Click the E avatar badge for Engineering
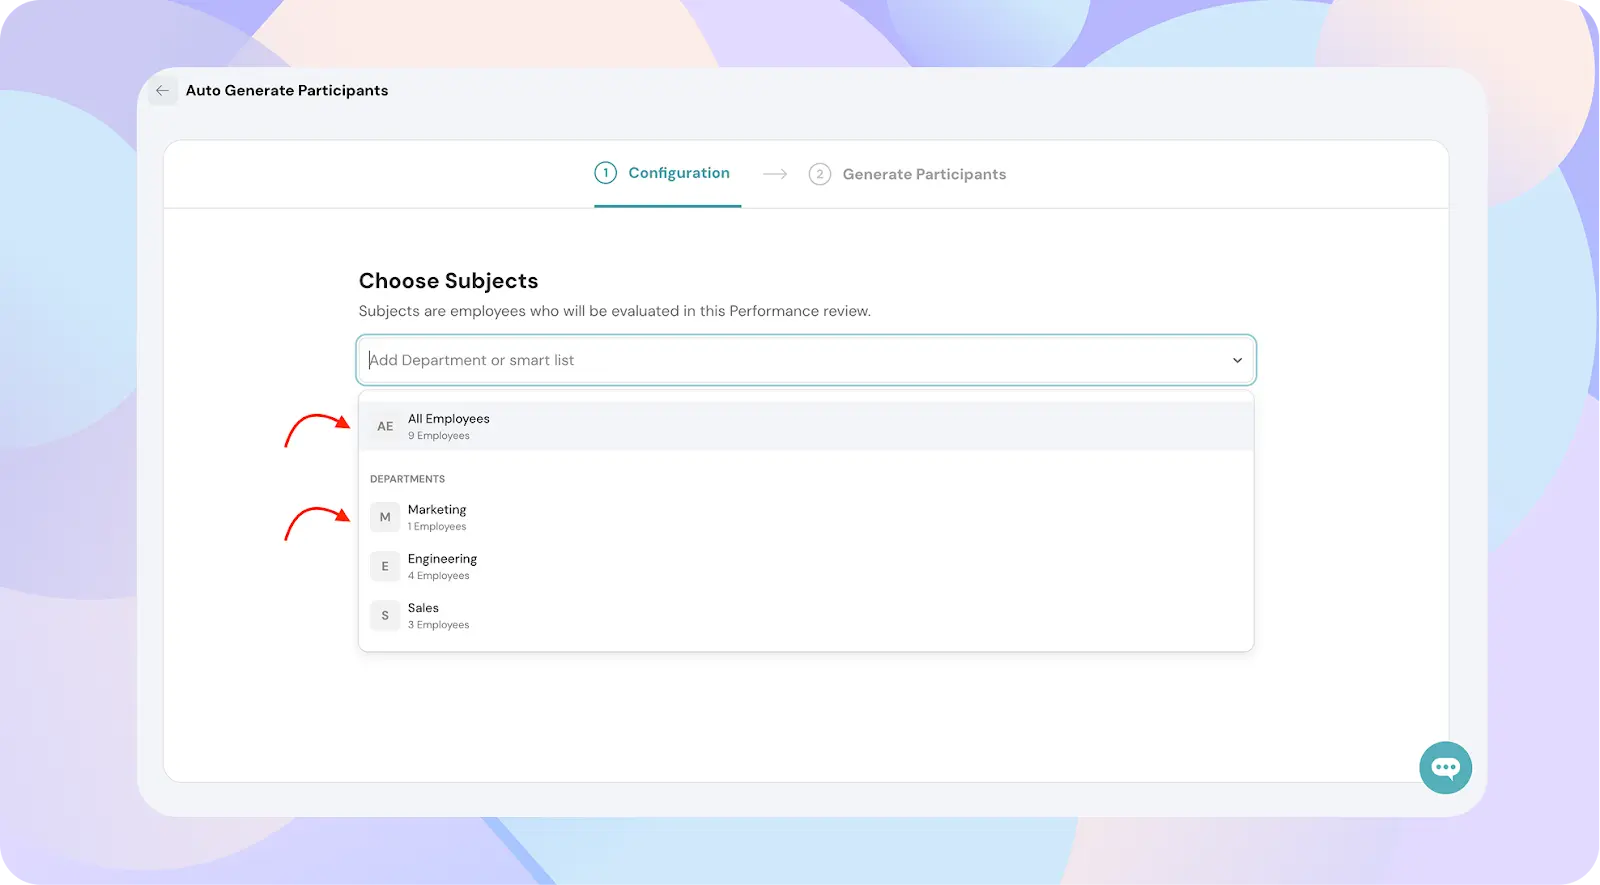Image resolution: width=1600 pixels, height=885 pixels. pyautogui.click(x=385, y=566)
